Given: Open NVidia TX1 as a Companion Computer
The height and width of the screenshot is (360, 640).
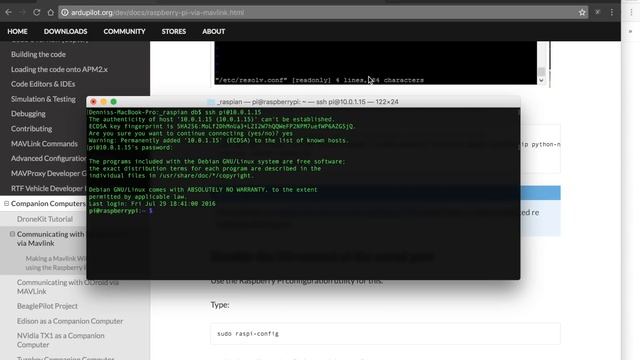Looking at the screenshot, I should tap(60, 340).
